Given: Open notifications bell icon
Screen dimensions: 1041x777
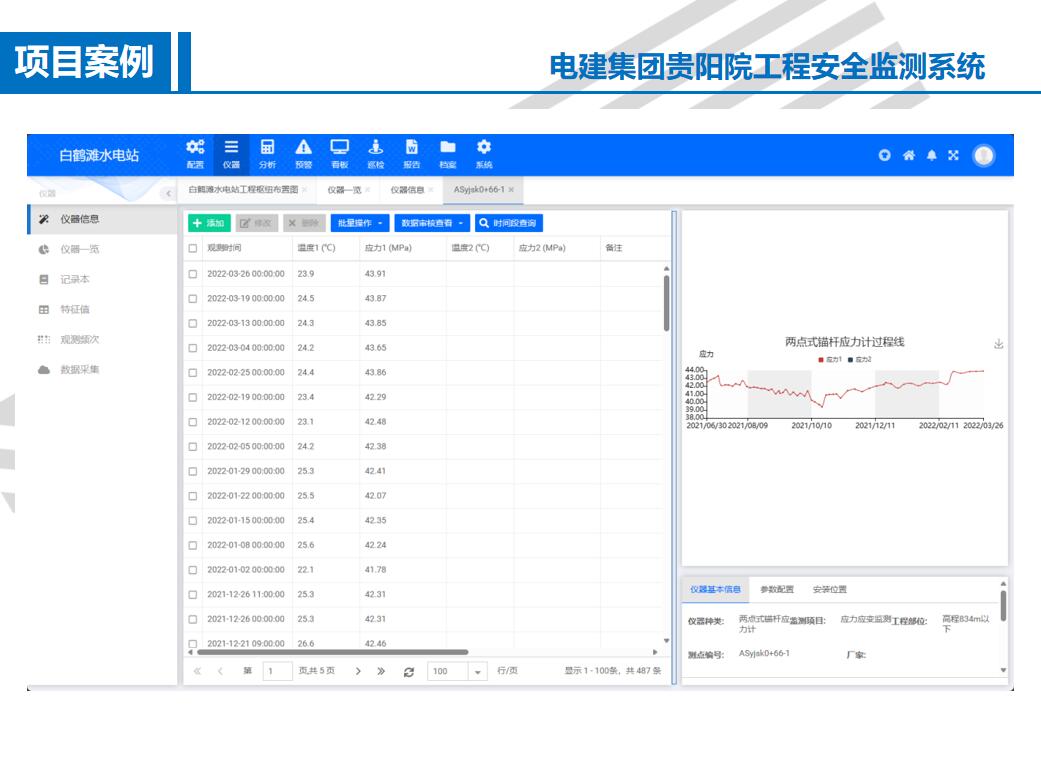Looking at the screenshot, I should coord(931,155).
